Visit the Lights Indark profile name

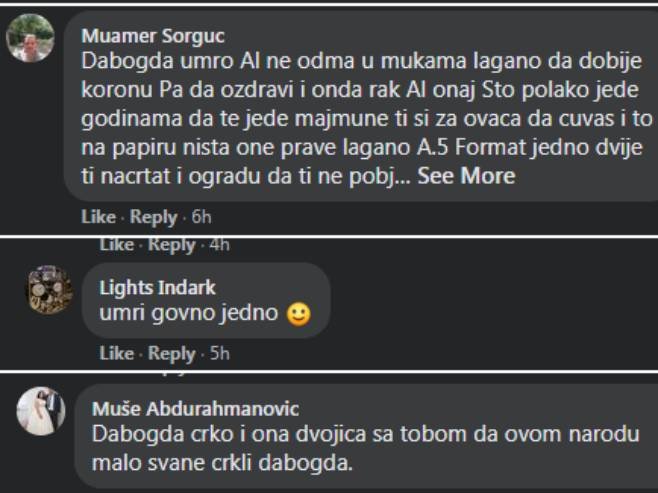157,288
